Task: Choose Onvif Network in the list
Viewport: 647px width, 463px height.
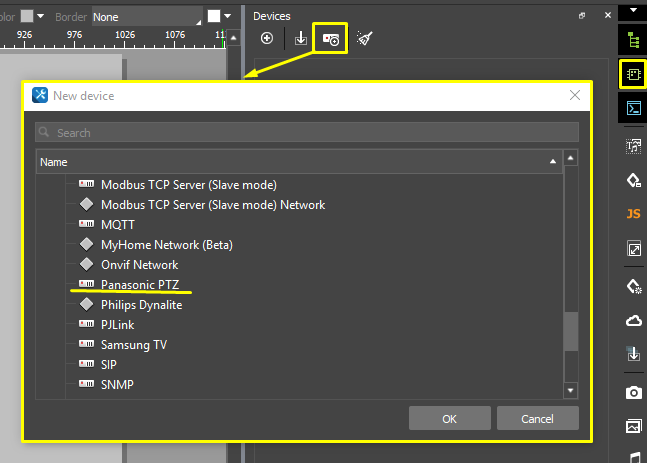Action: tap(139, 265)
